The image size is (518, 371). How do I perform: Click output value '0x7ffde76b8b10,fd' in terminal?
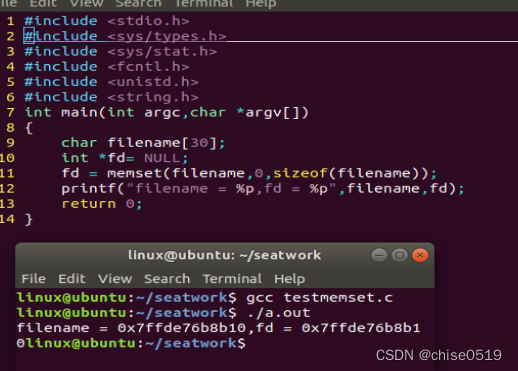(x=195, y=328)
